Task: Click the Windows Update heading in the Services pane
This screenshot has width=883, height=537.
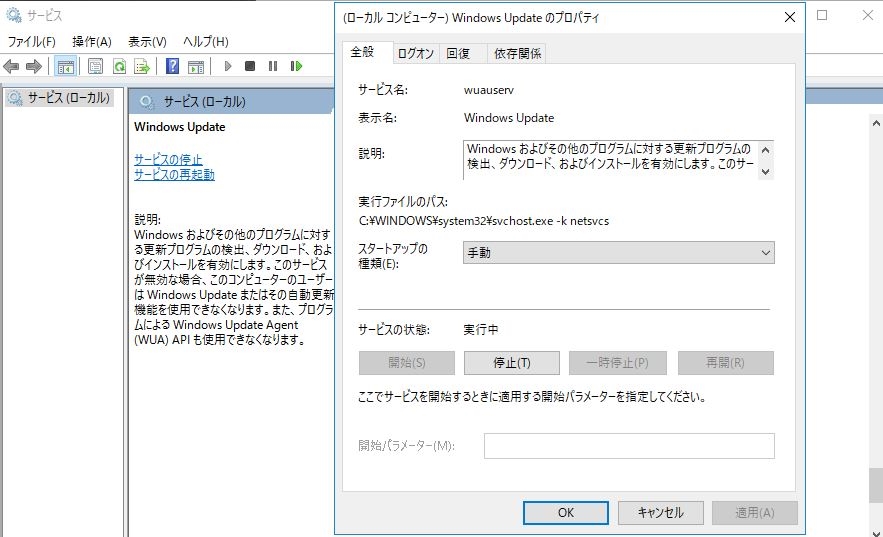Action: click(x=180, y=127)
